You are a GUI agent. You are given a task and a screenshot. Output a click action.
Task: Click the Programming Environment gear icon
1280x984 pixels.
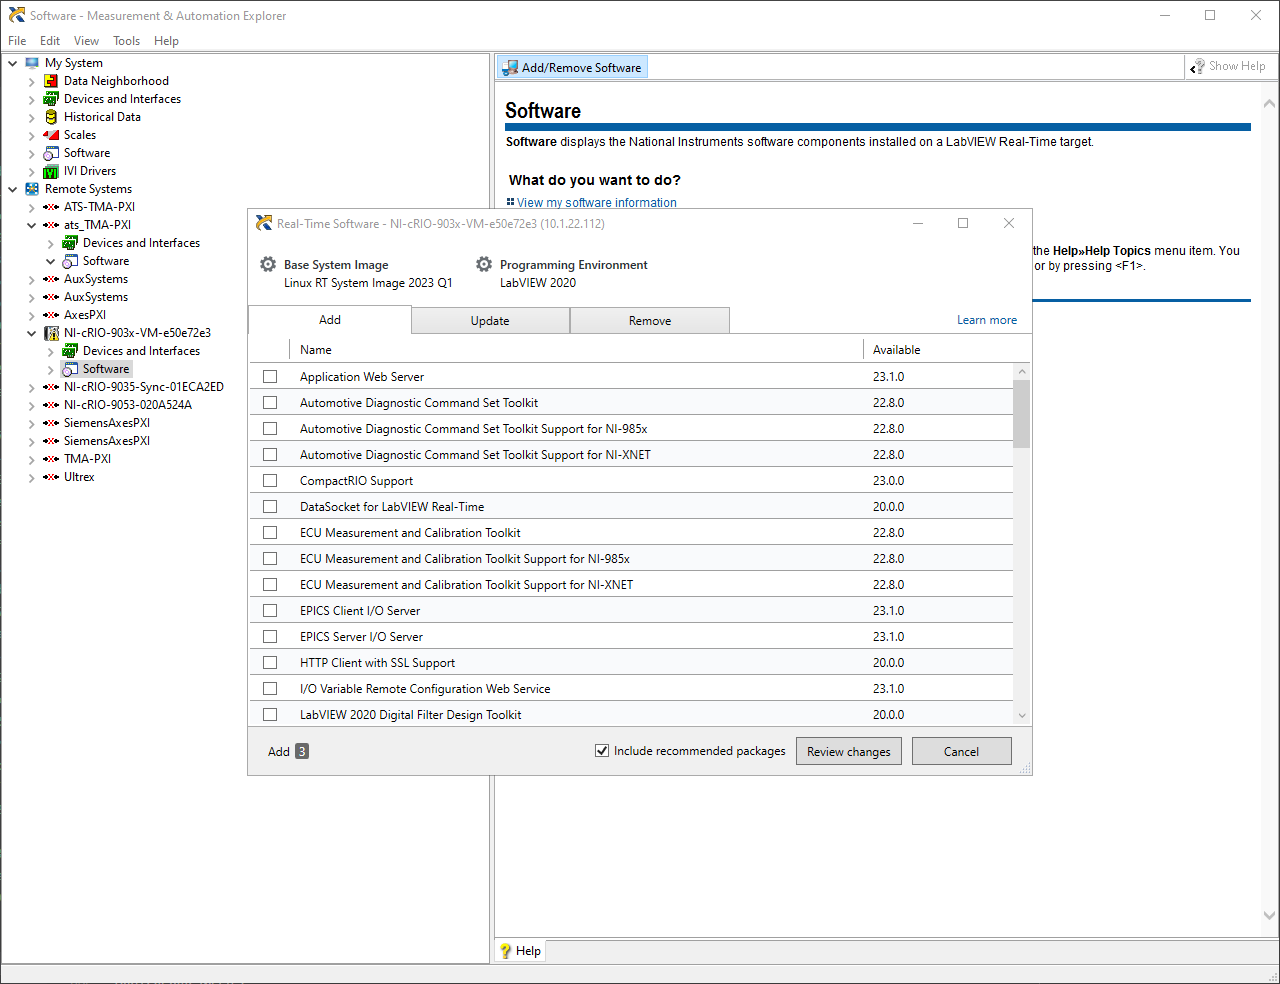(x=484, y=265)
